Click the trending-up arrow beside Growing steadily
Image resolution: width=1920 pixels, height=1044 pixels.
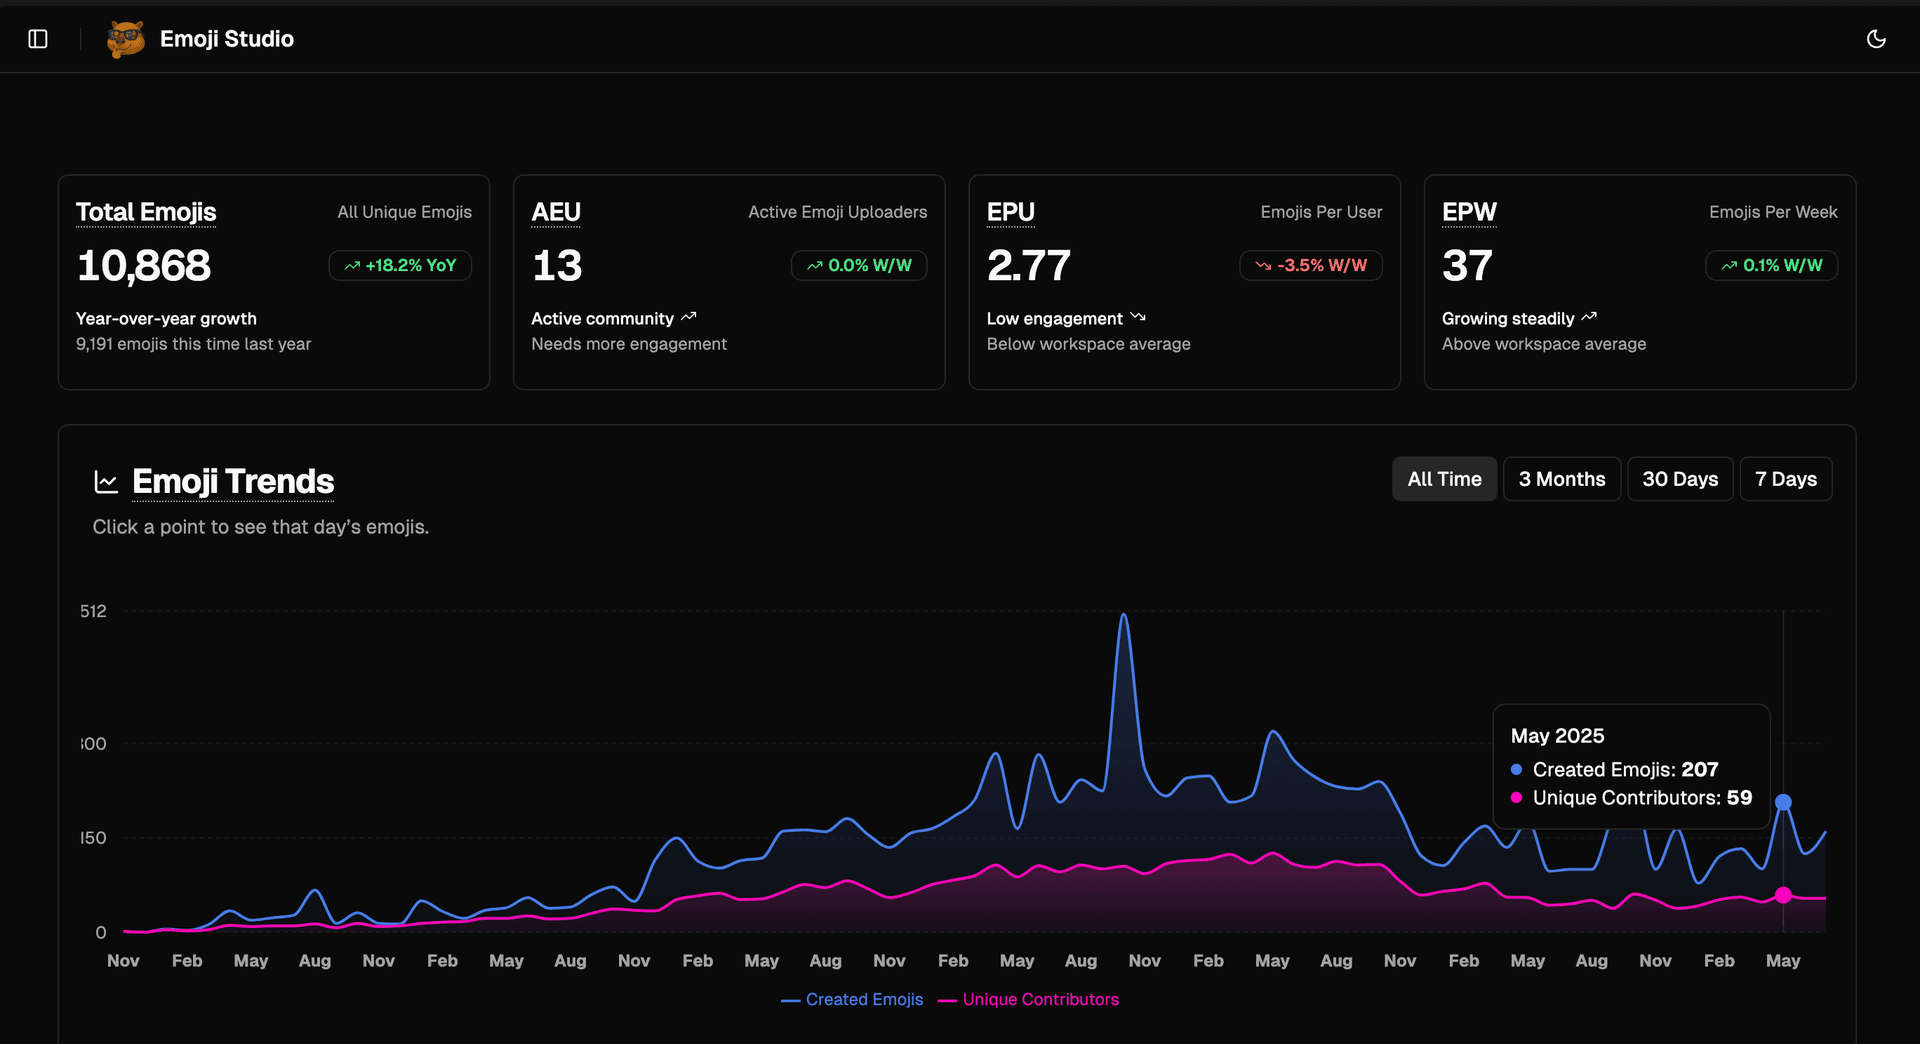[1589, 317]
